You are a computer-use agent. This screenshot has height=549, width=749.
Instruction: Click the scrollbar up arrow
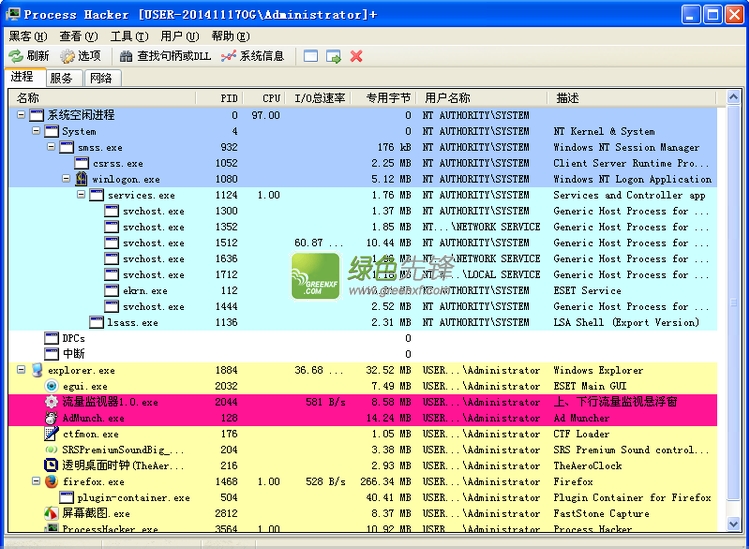click(734, 98)
